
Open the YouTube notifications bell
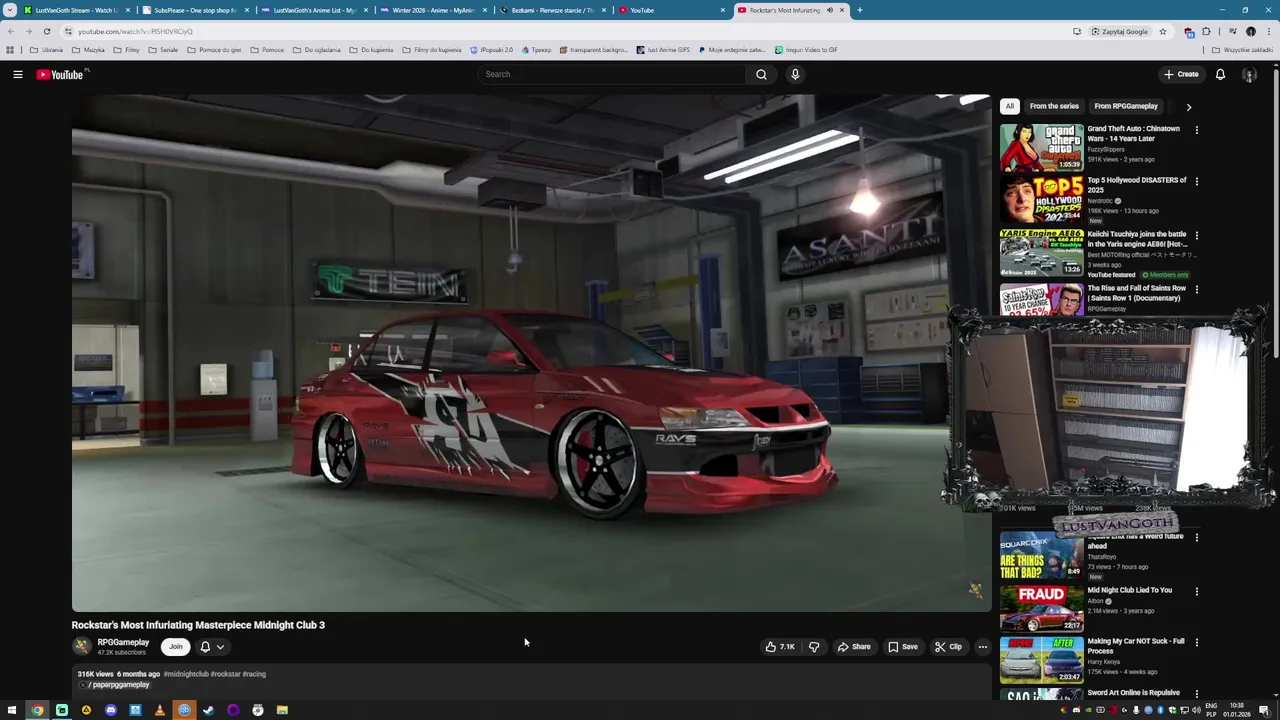pos(1220,74)
